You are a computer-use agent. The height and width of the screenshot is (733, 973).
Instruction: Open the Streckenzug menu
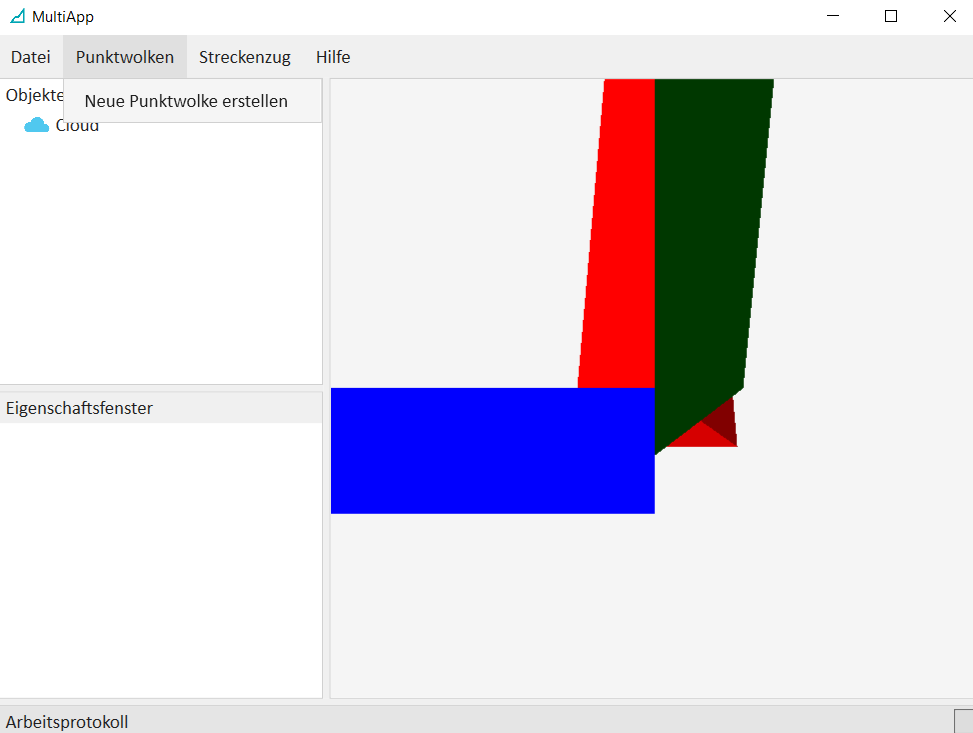pyautogui.click(x=244, y=57)
